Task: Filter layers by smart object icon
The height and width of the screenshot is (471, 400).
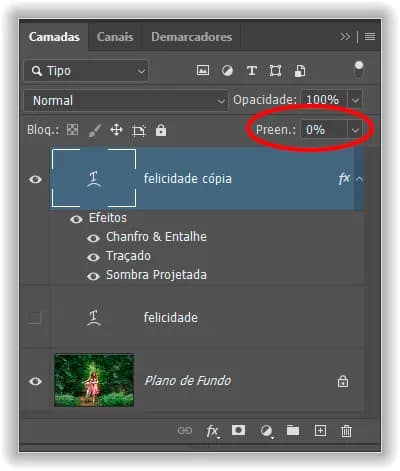Action: (300, 71)
